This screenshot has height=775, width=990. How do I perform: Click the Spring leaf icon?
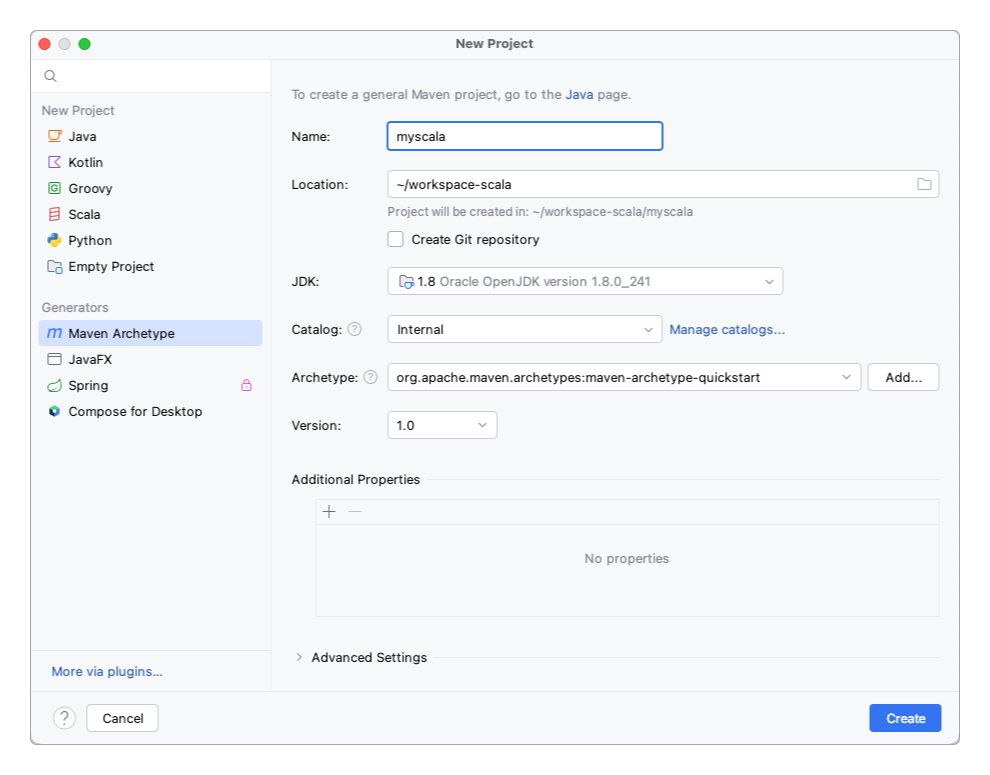click(55, 385)
